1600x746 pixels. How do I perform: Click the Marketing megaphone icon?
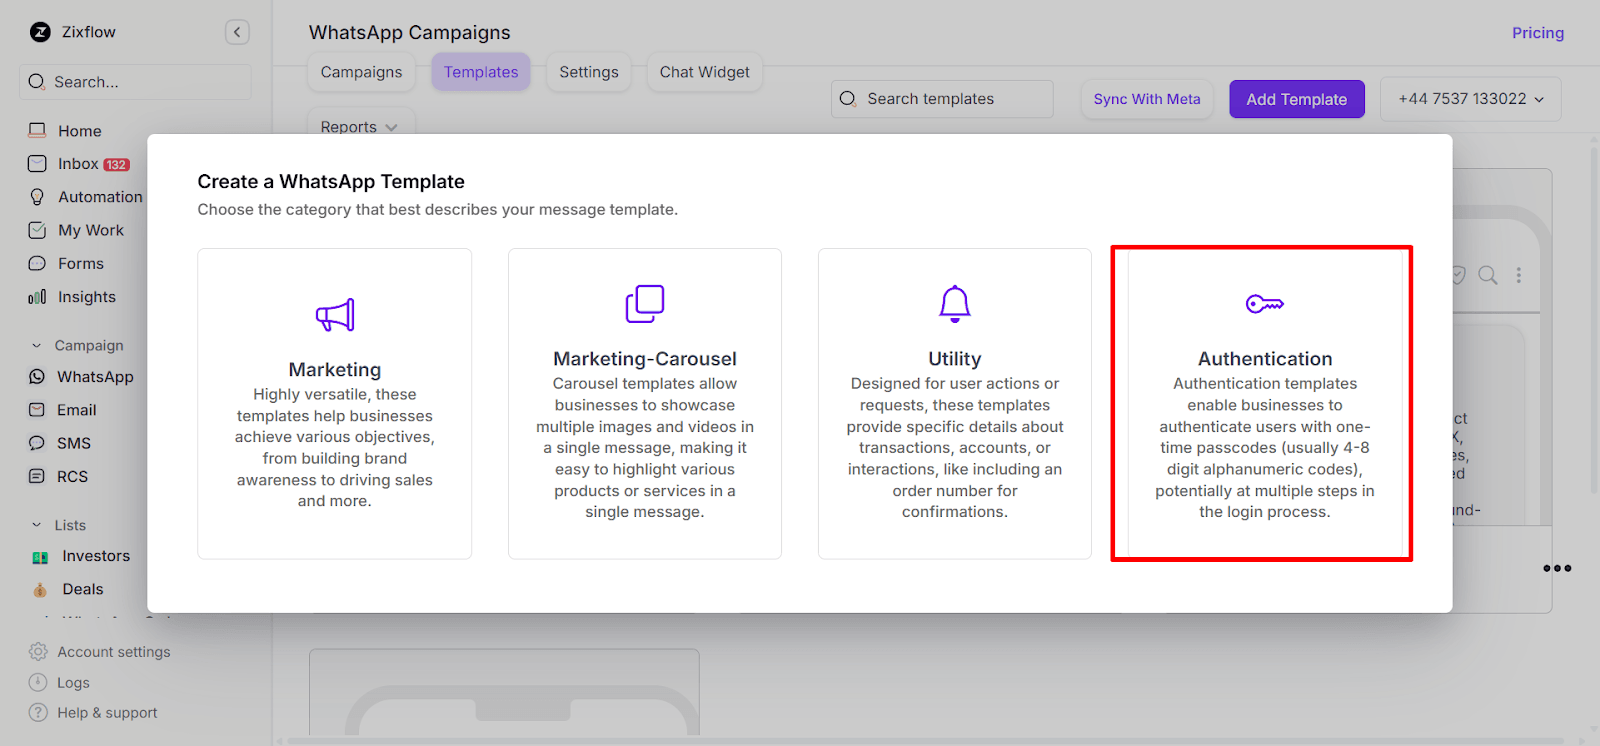click(335, 315)
